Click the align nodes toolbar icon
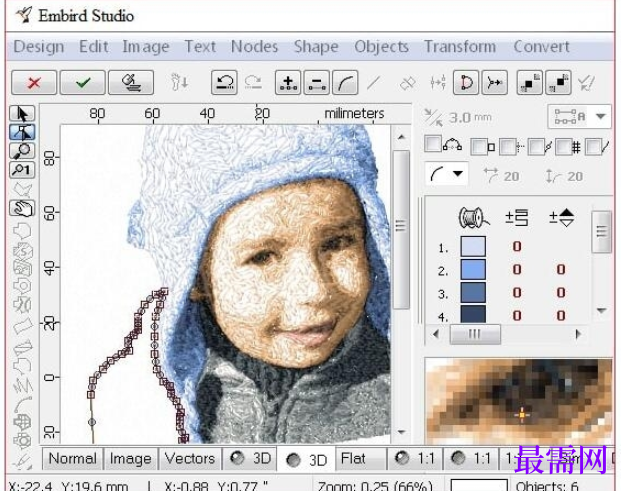Viewport: 626px width, 491px height. click(438, 83)
